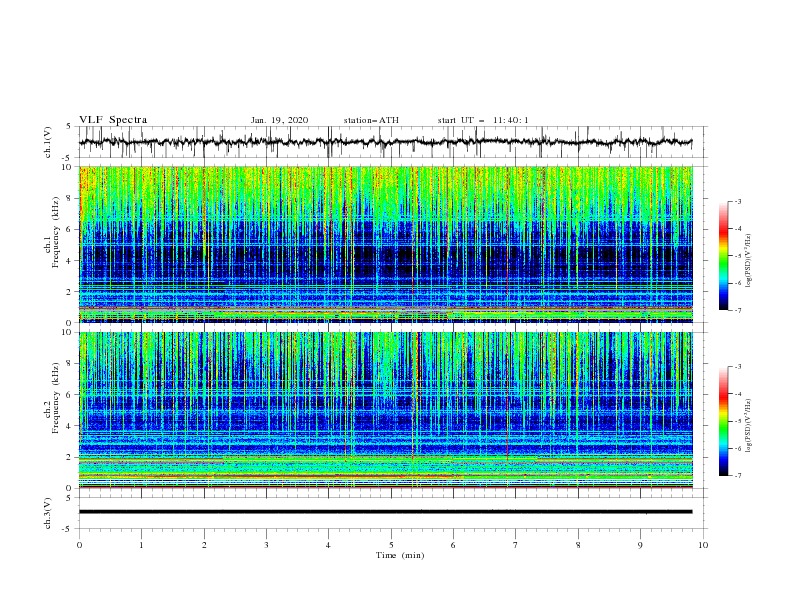Click the ch.1 voltage waveform trace
The image size is (792, 612).
point(385,142)
